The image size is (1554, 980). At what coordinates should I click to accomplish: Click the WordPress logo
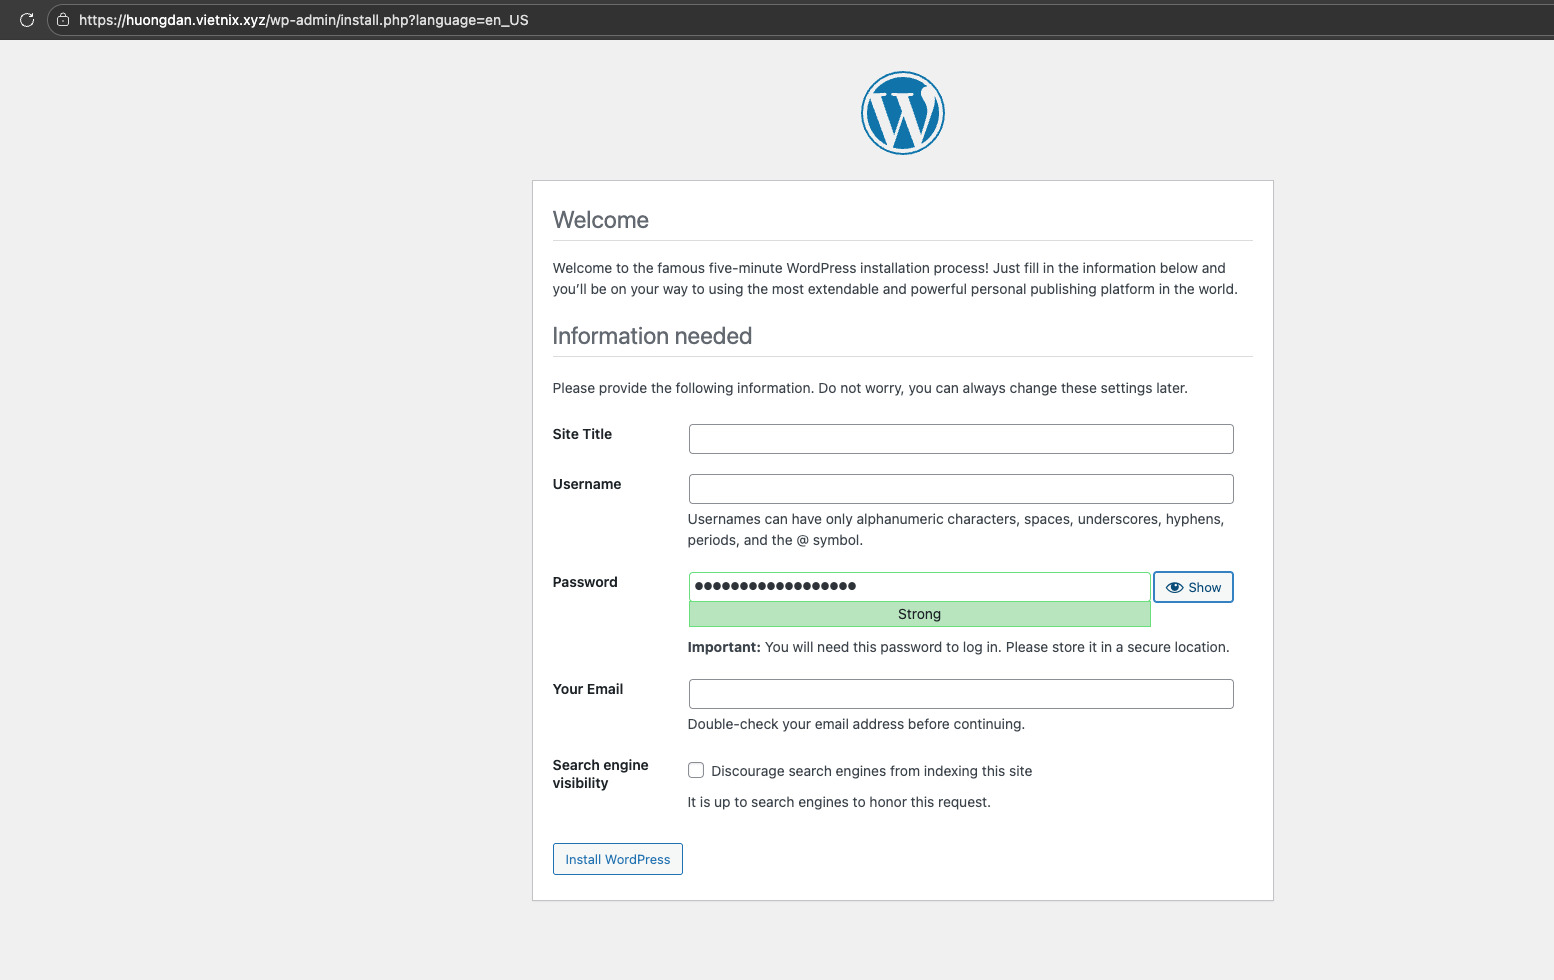[x=902, y=112]
